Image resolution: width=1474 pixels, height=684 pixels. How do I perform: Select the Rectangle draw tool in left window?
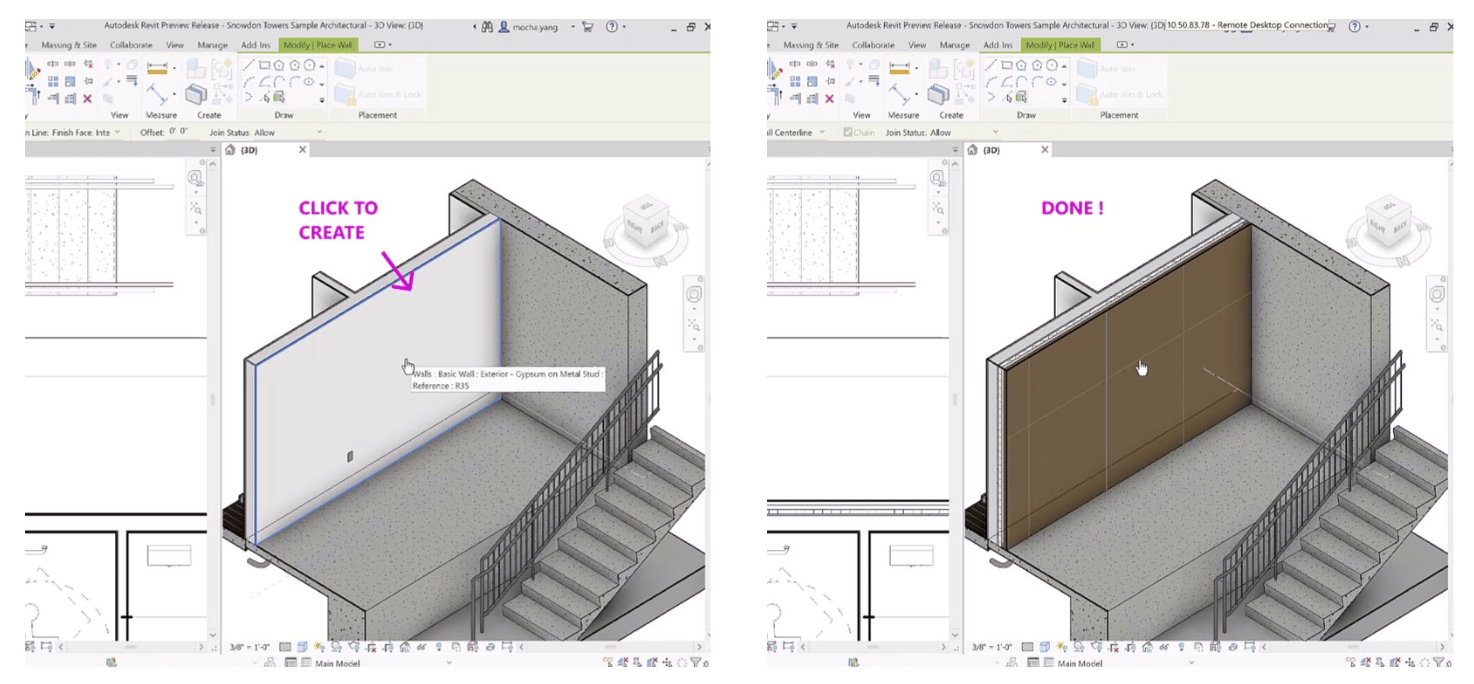(x=264, y=65)
